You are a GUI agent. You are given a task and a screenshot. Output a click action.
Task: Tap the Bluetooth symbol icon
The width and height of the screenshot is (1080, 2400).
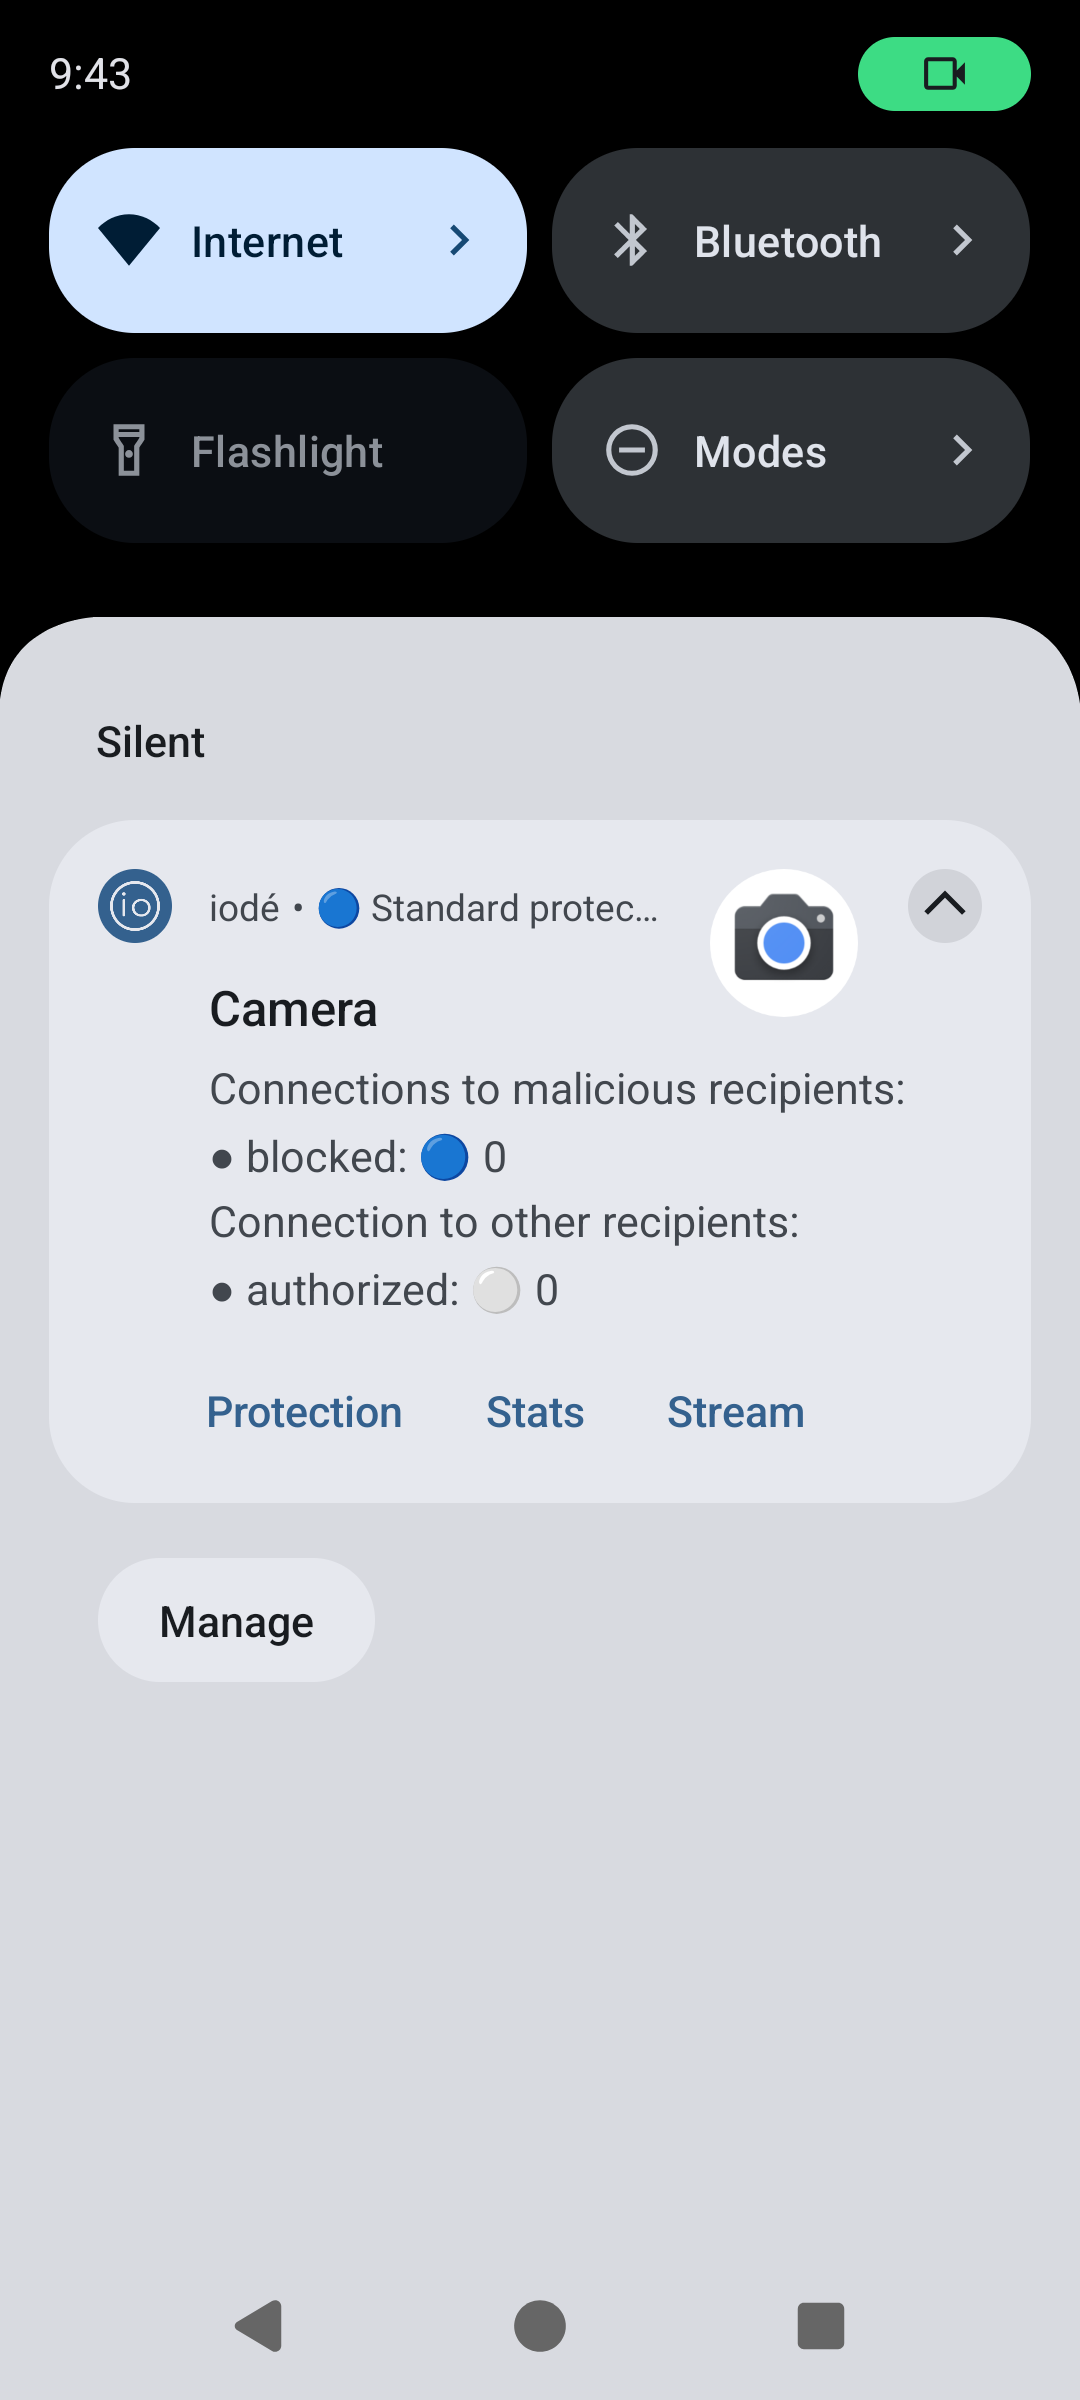click(x=631, y=241)
